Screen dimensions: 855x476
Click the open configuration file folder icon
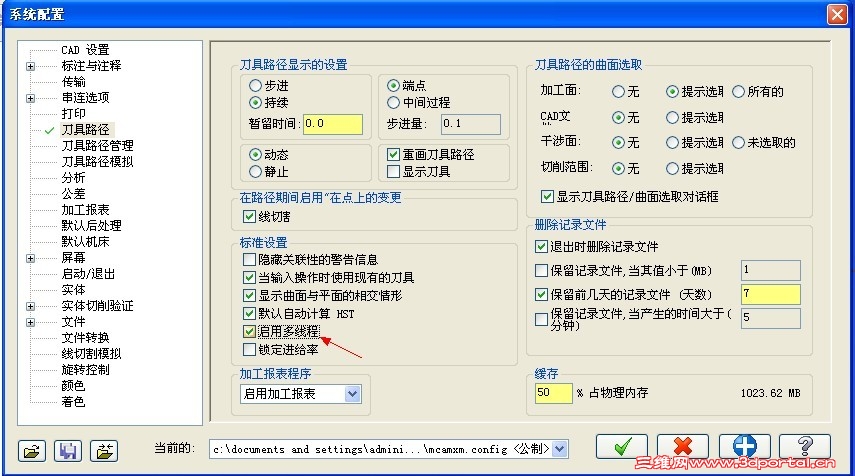pos(32,451)
